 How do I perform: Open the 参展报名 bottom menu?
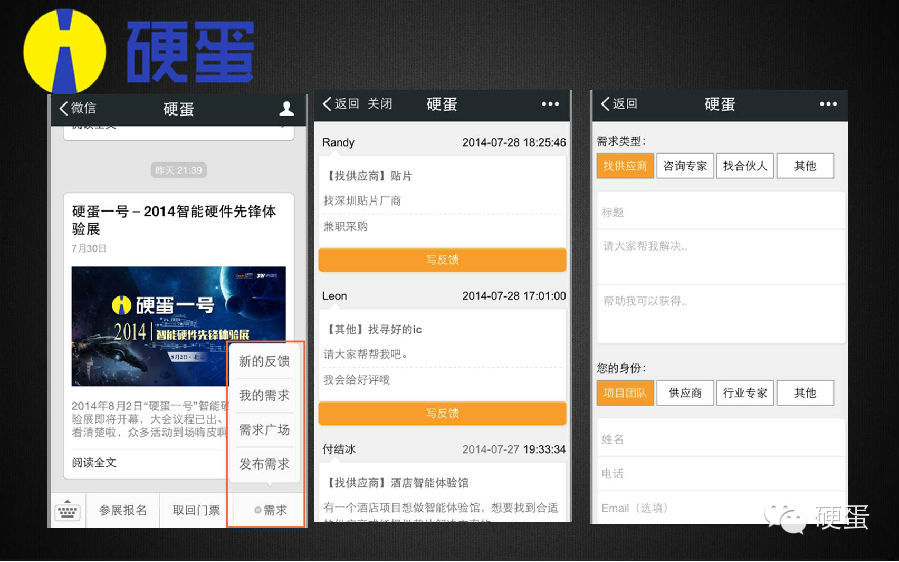[123, 510]
